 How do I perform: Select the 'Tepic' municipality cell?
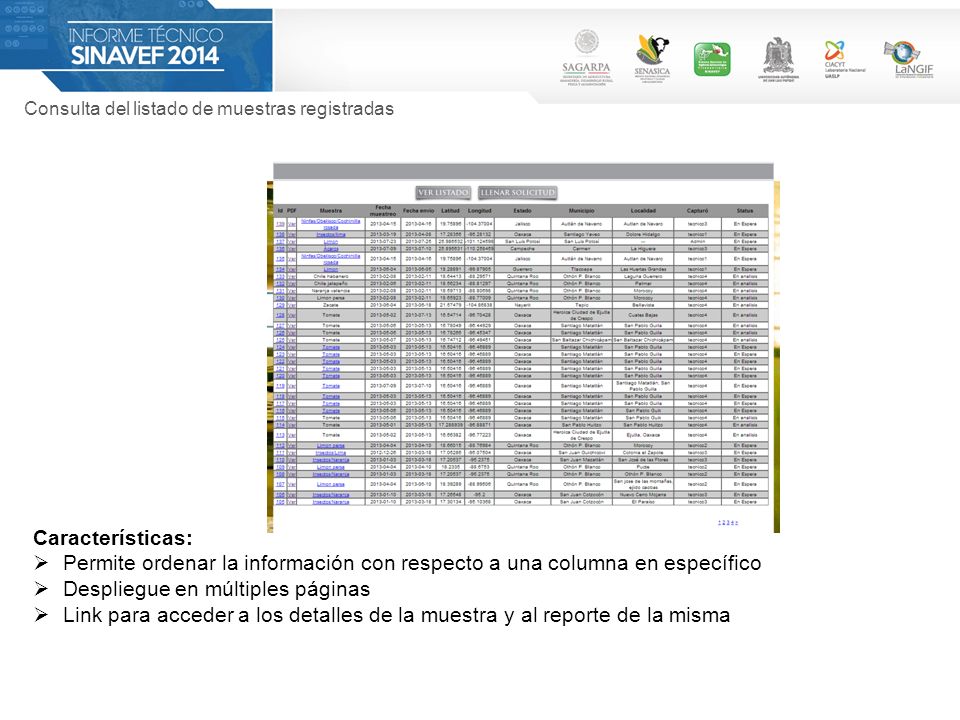[581, 305]
